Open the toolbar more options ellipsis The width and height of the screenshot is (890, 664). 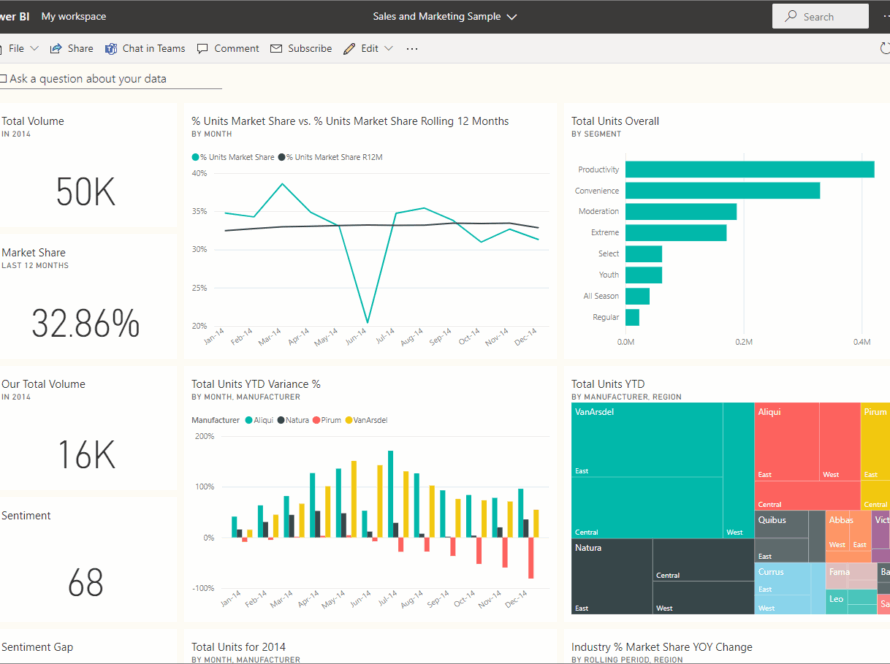pyautogui.click(x=412, y=49)
